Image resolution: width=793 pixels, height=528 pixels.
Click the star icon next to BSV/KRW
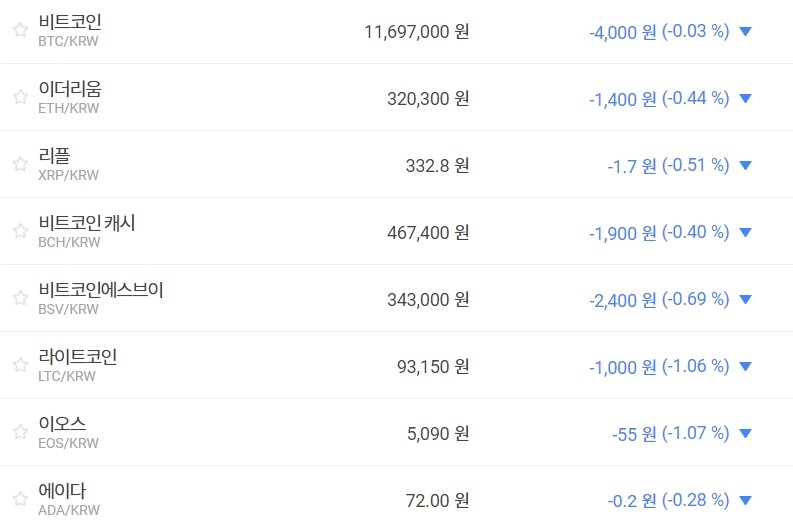20,298
